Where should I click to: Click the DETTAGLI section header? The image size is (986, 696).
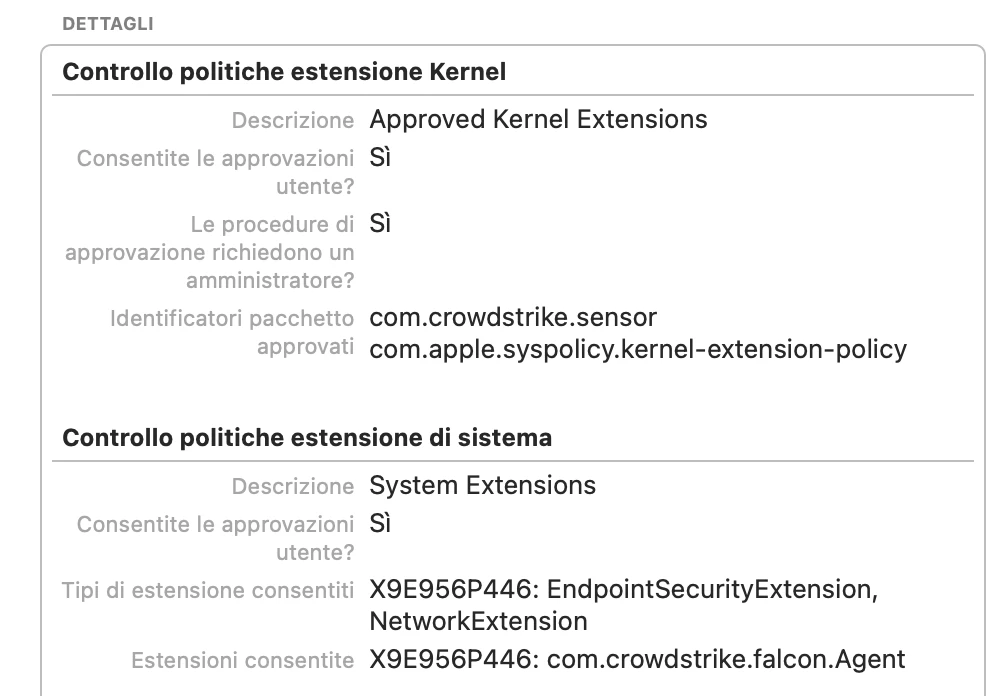(107, 24)
